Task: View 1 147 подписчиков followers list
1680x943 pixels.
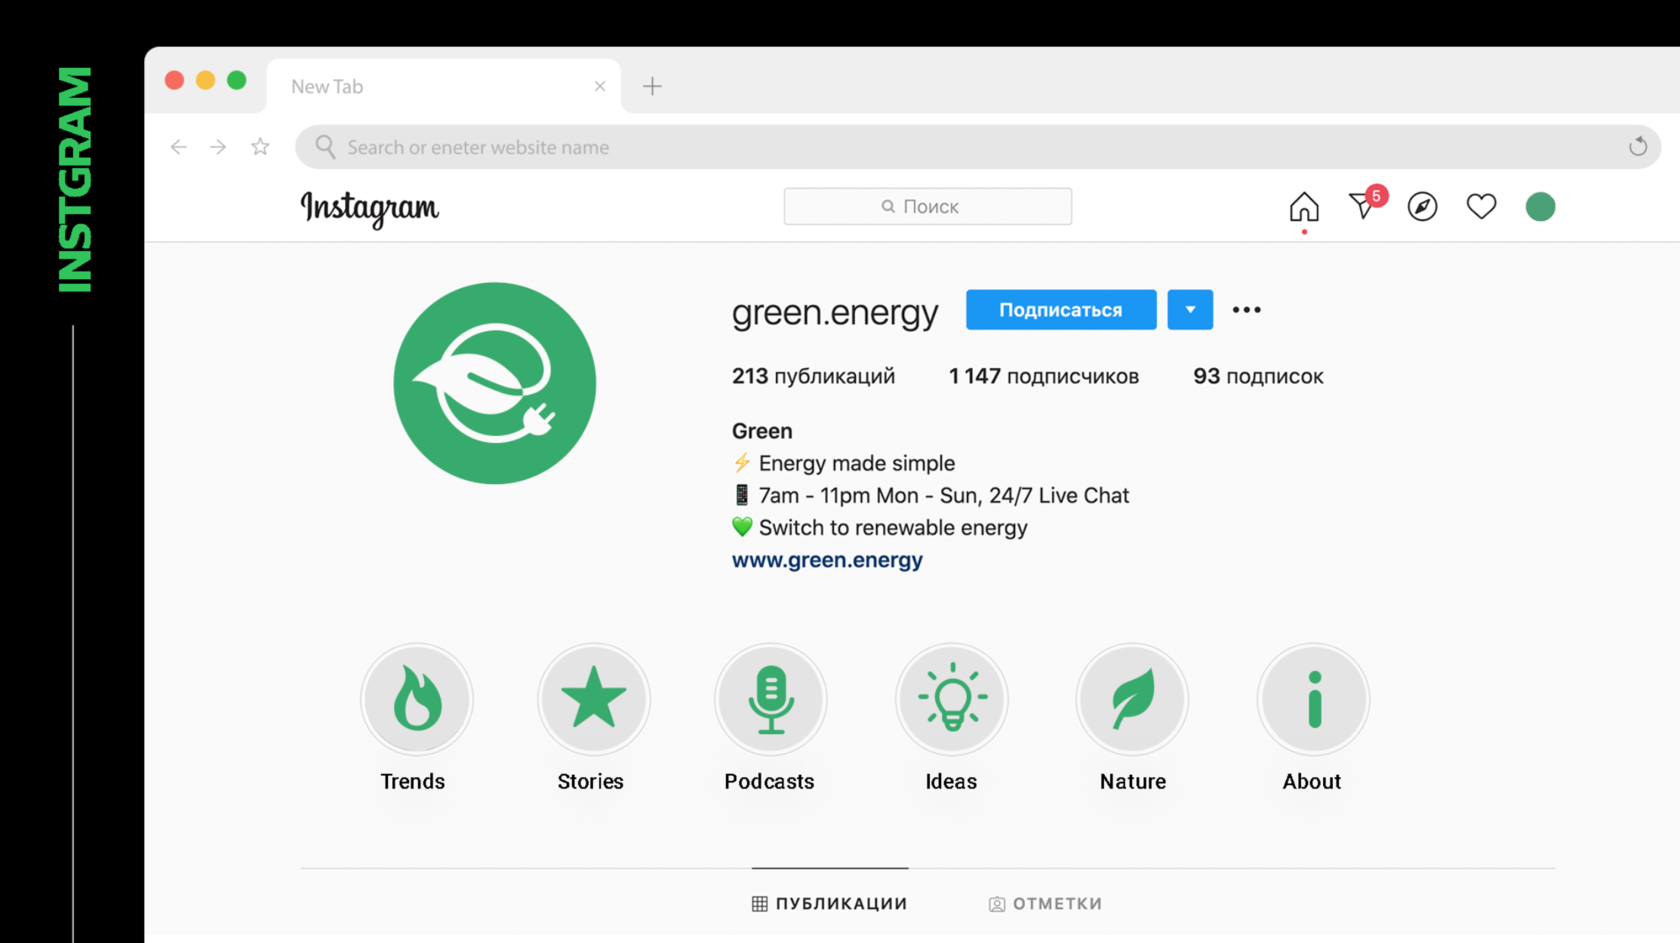Action: [1044, 377]
